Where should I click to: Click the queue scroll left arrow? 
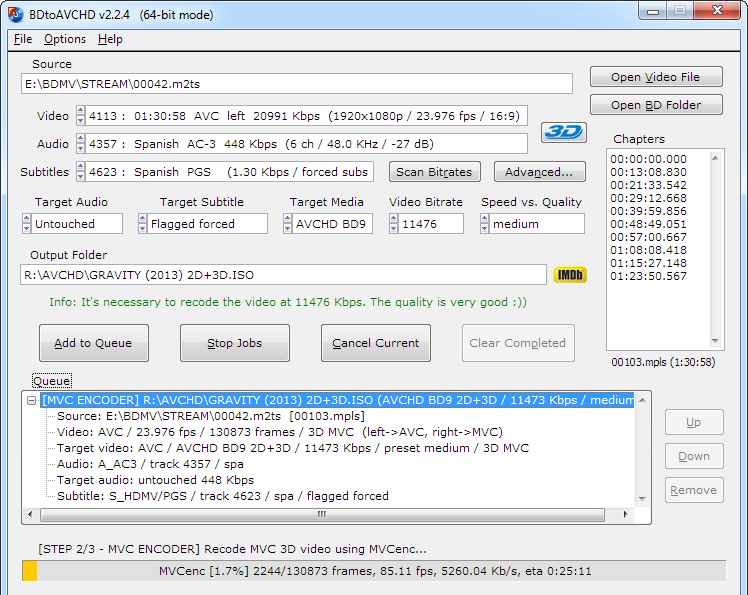pos(31,514)
